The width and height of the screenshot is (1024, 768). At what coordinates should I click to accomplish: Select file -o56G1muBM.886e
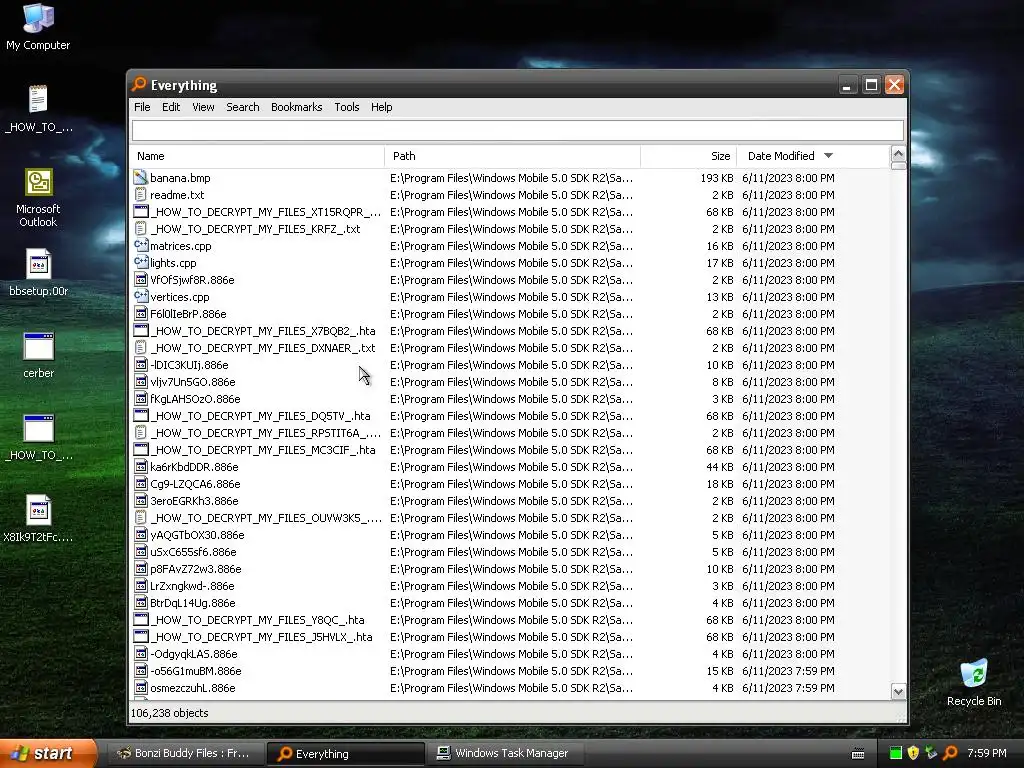coord(196,671)
